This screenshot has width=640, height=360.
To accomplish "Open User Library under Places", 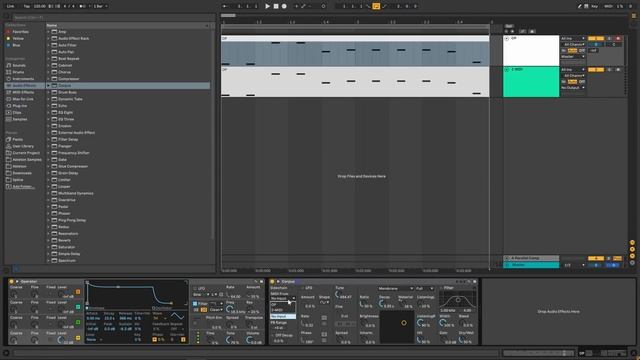I will [x=23, y=146].
